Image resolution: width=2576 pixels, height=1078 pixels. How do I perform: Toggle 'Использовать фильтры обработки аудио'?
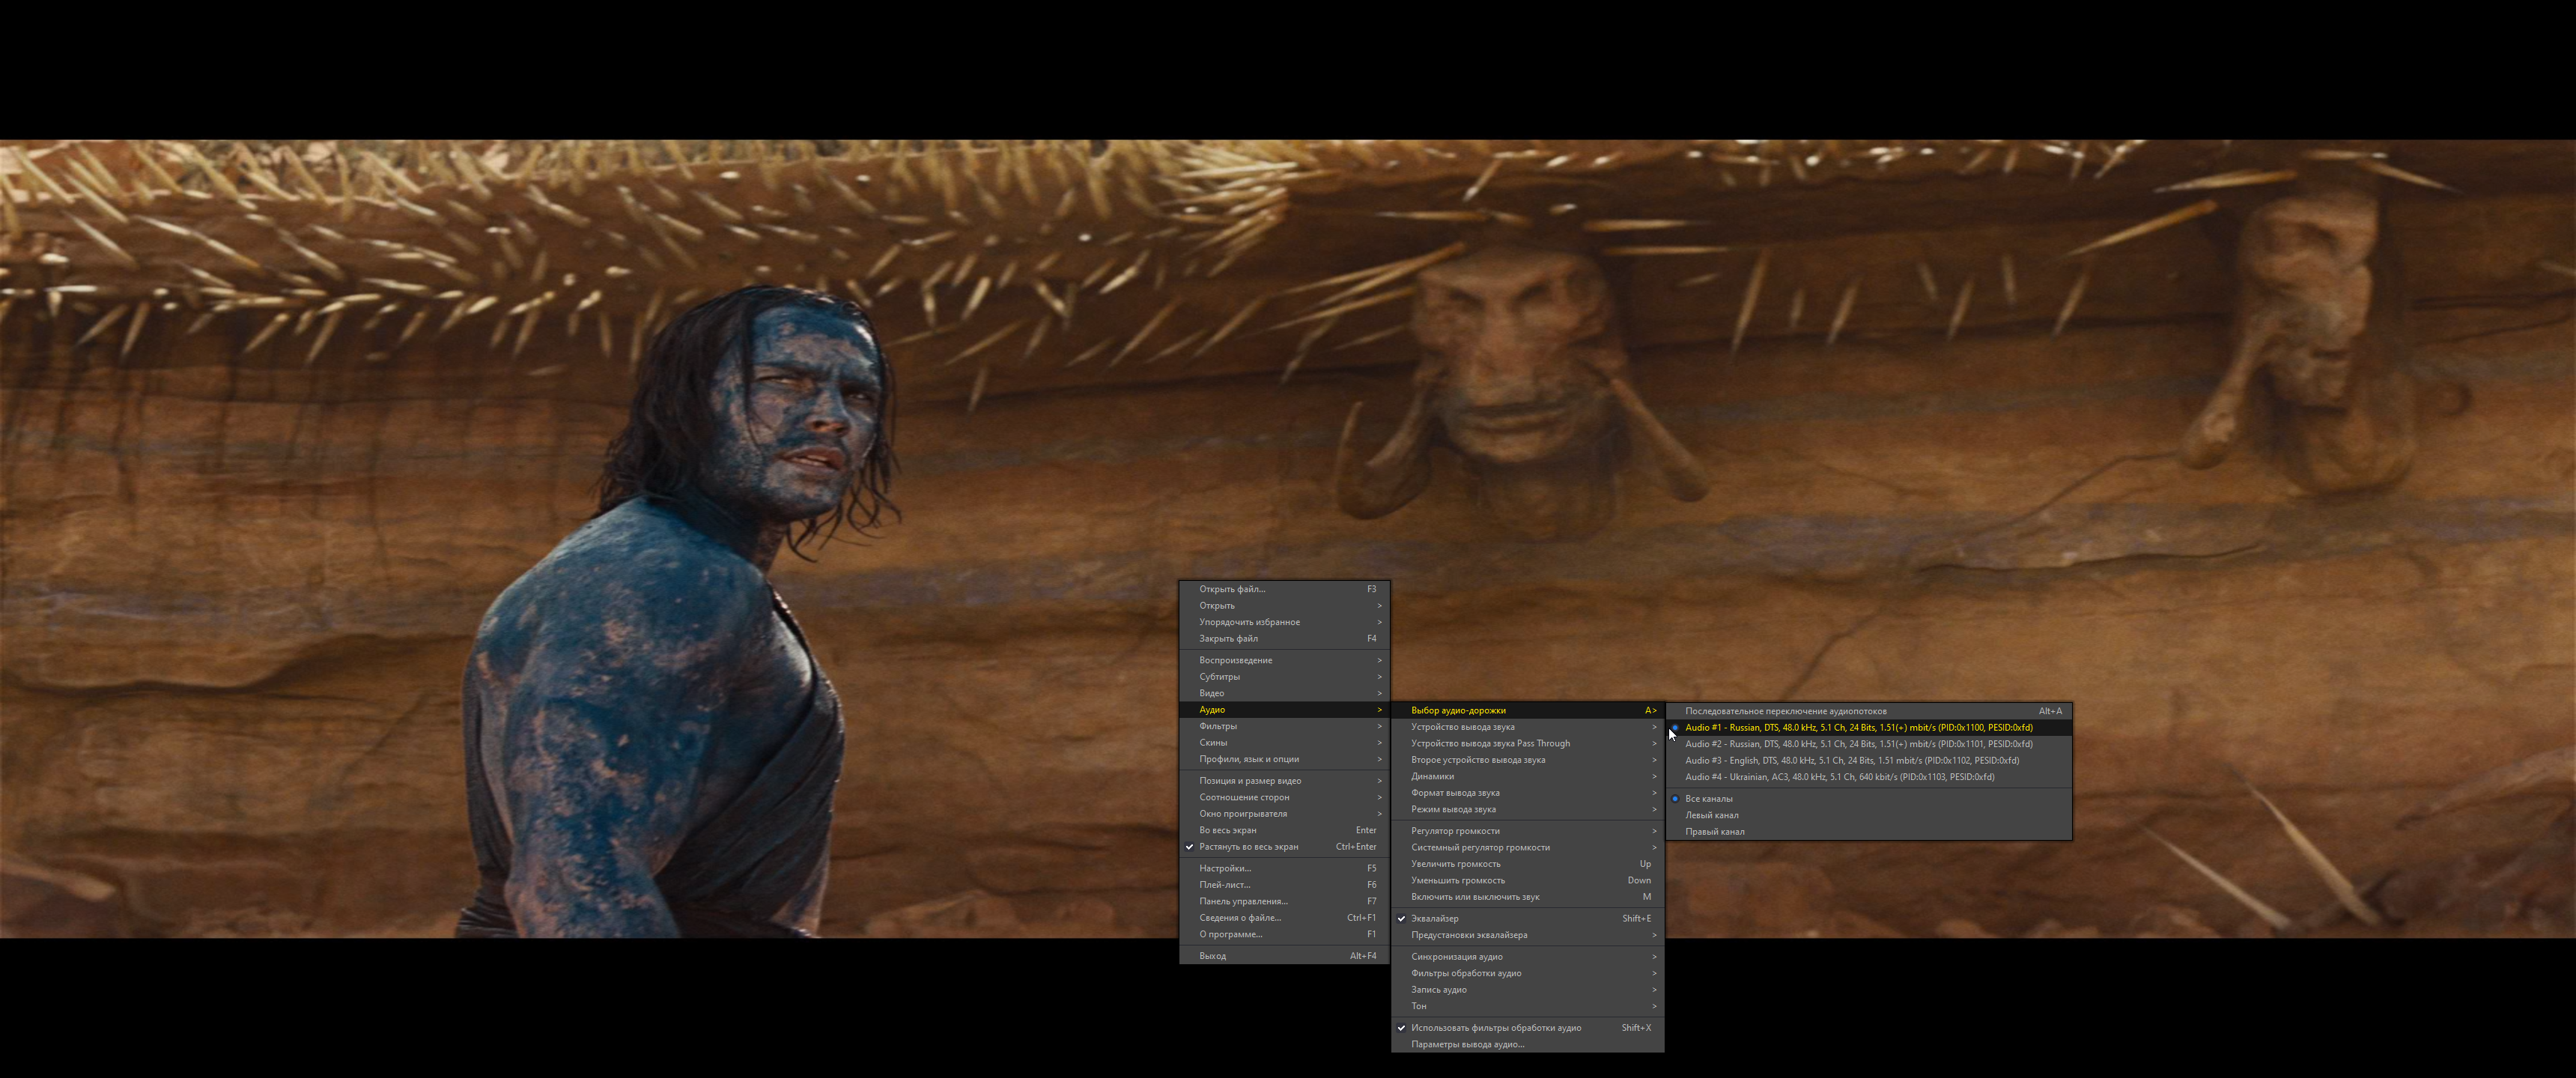[1528, 1027]
